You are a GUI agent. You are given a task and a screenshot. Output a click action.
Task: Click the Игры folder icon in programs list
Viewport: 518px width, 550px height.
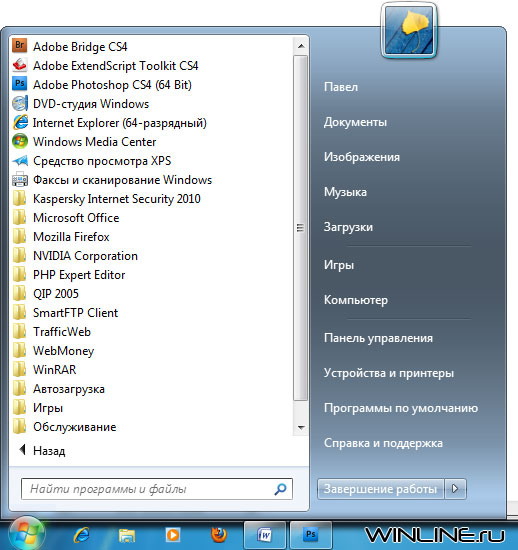click(20, 408)
